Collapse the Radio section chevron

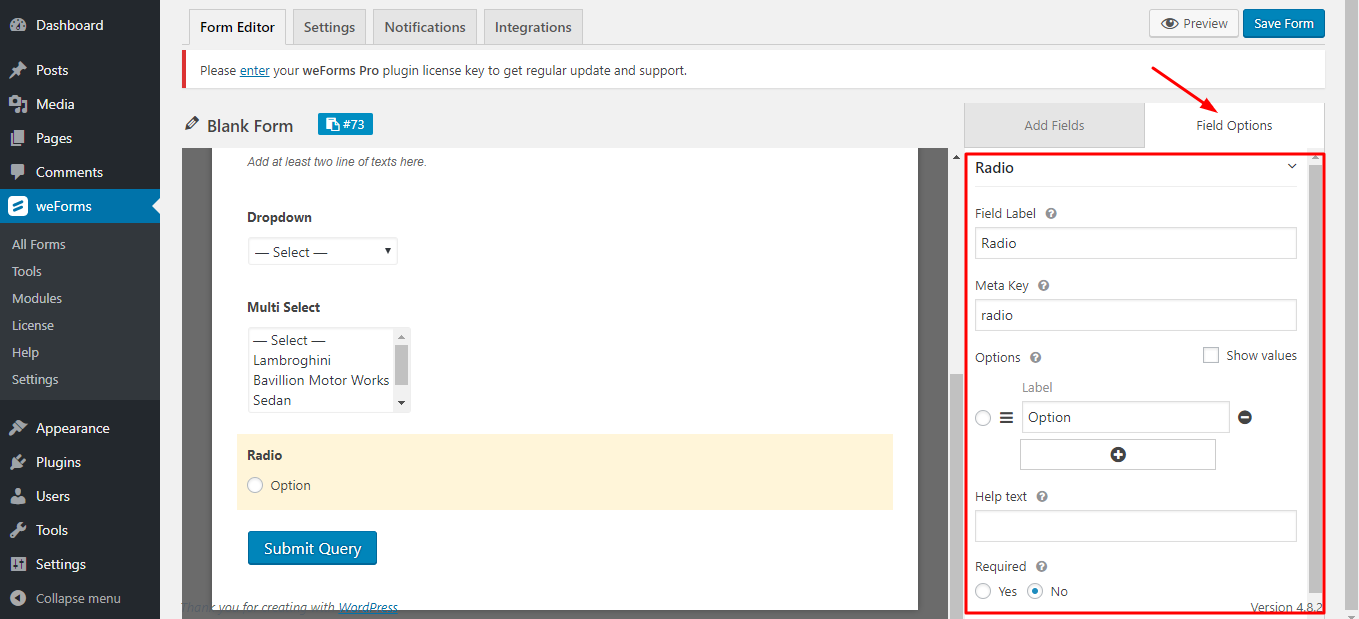pyautogui.click(x=1292, y=167)
